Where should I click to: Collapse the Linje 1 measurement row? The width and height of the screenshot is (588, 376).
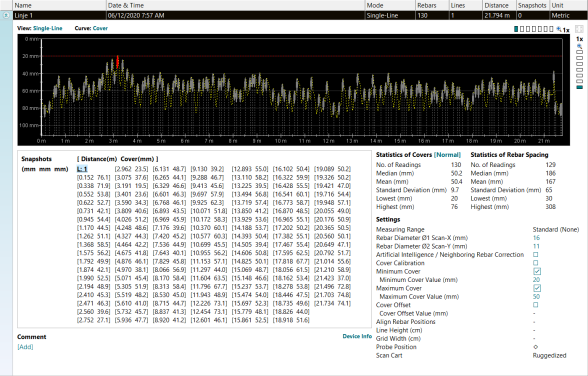(6, 15)
